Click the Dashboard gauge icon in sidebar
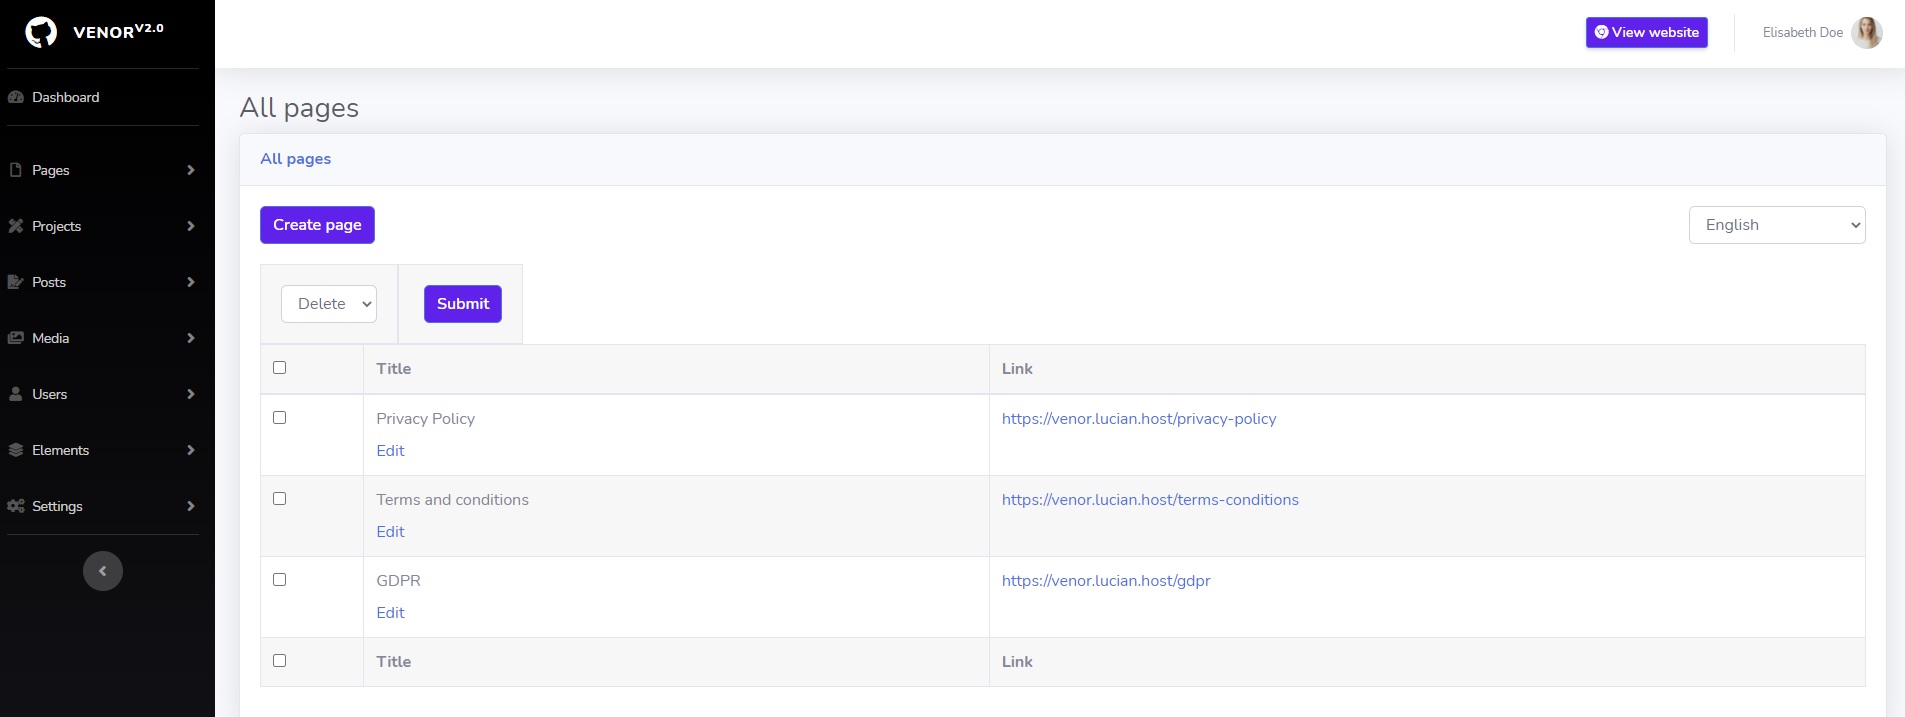Screen dimensions: 1905x717 [x=16, y=97]
